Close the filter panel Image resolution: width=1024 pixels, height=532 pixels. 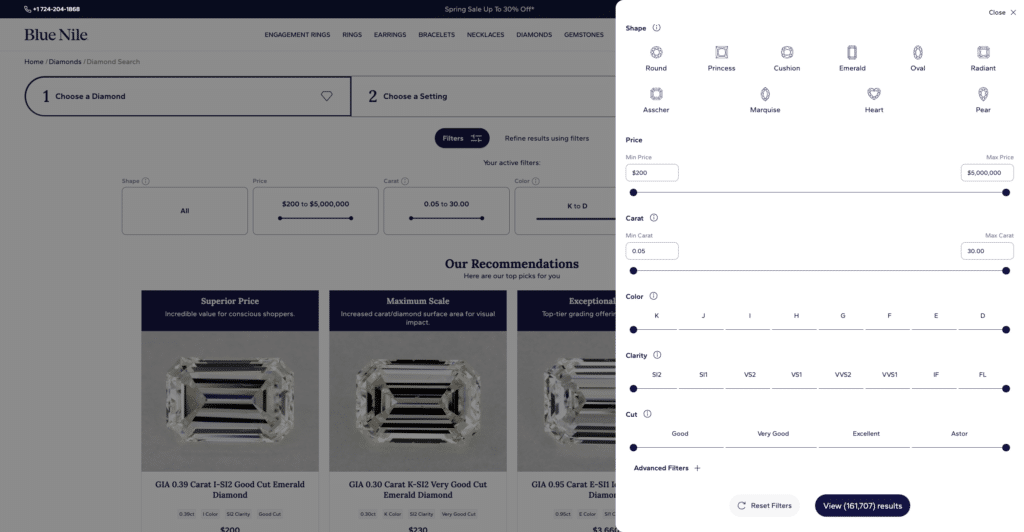pyautogui.click(x=1002, y=12)
